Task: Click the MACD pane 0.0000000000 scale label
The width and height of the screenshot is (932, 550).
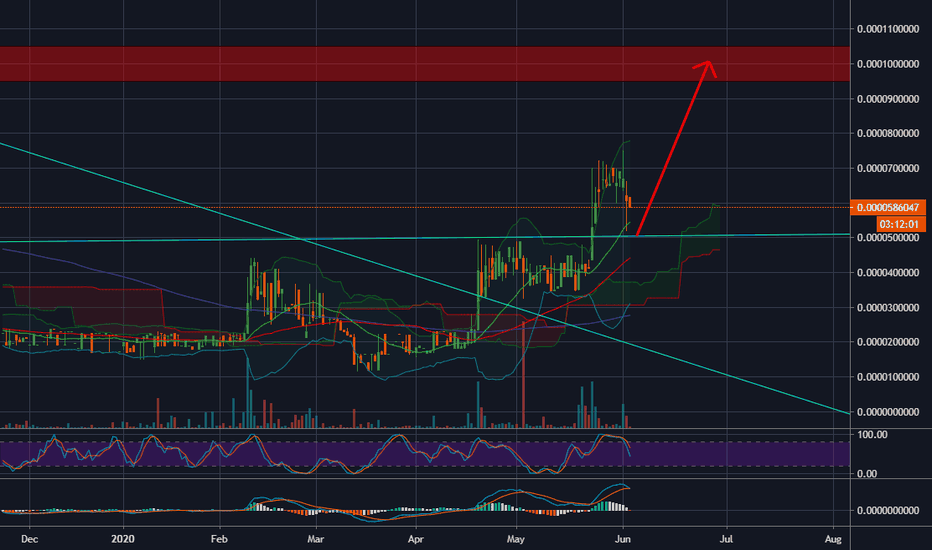Action: [888, 510]
